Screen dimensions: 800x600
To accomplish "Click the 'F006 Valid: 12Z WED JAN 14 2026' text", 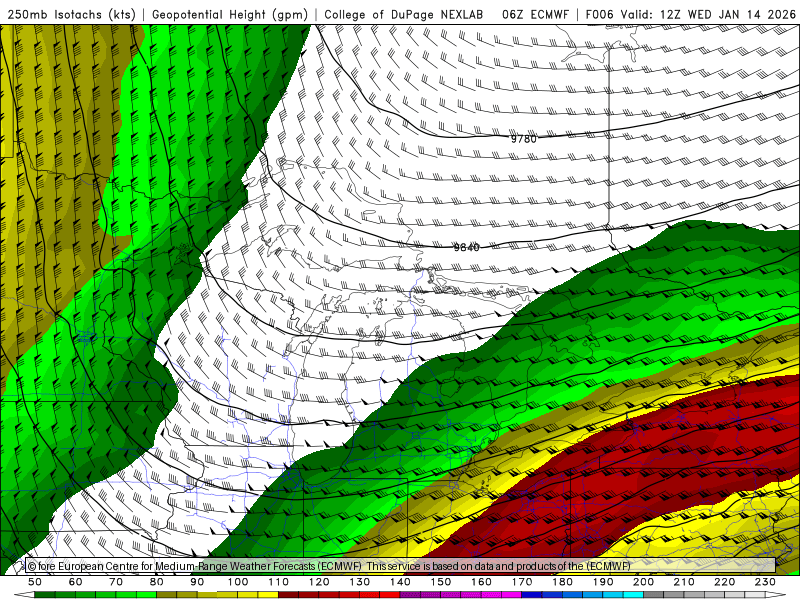I will [x=691, y=15].
